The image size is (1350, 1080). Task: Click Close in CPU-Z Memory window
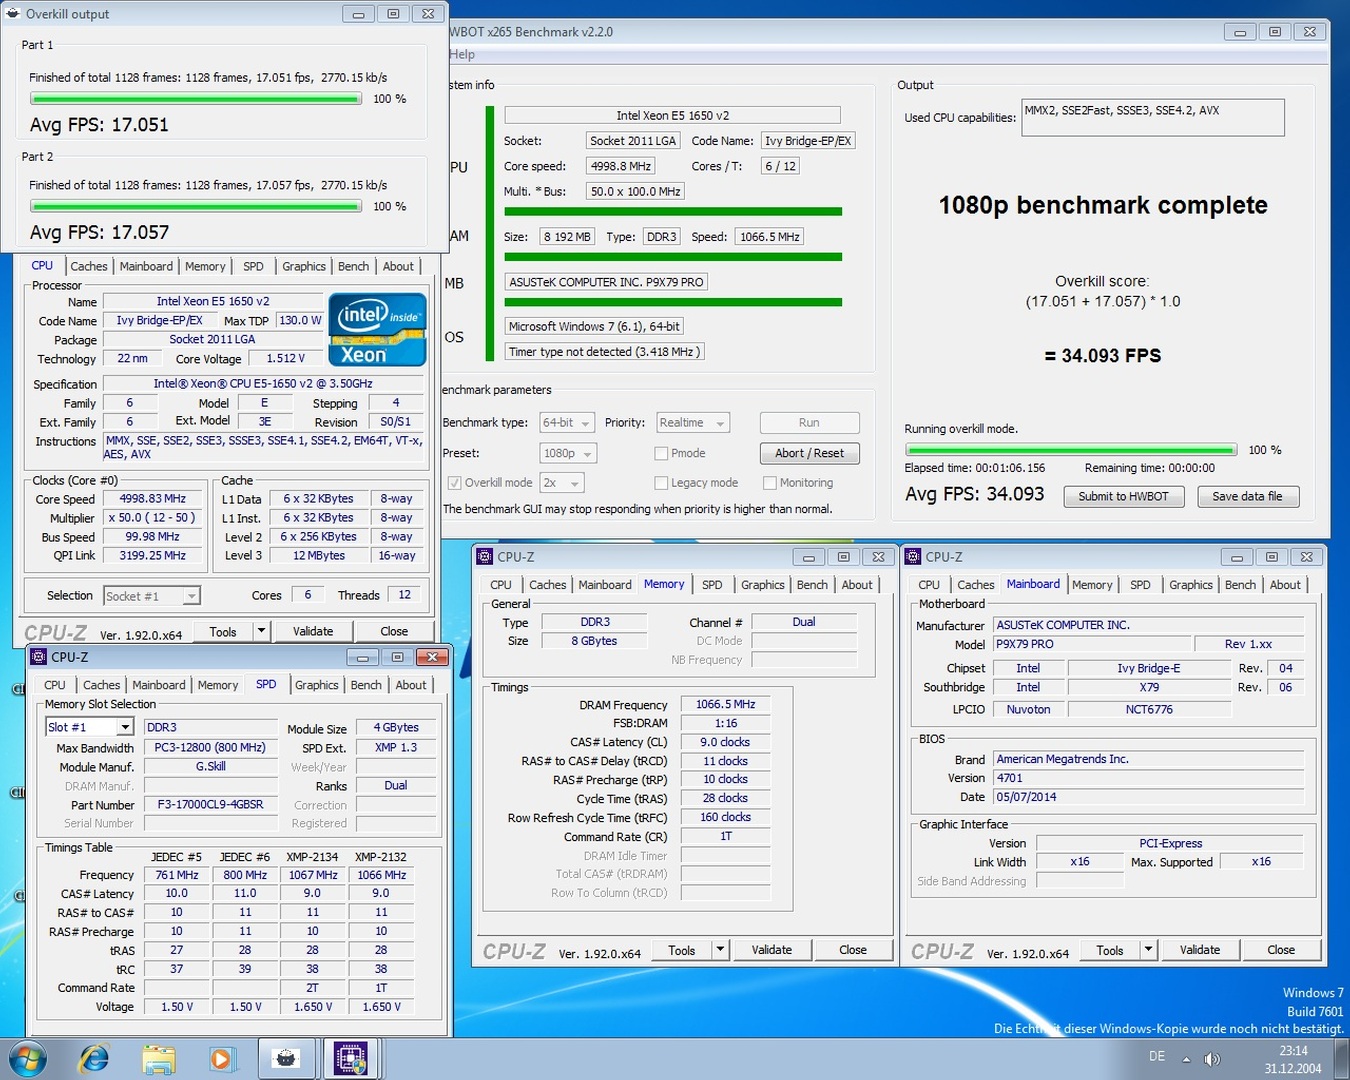click(x=852, y=950)
